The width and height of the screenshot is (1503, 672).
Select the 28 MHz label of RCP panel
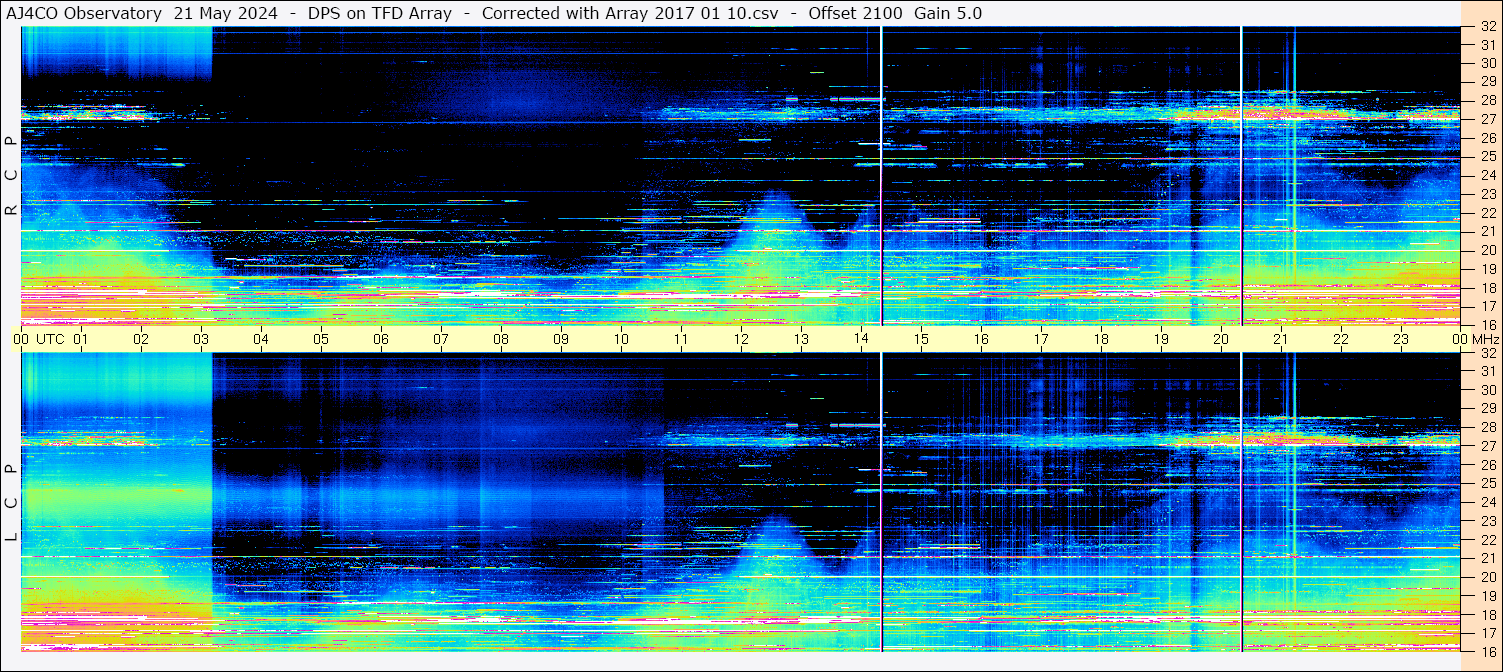(x=1487, y=100)
